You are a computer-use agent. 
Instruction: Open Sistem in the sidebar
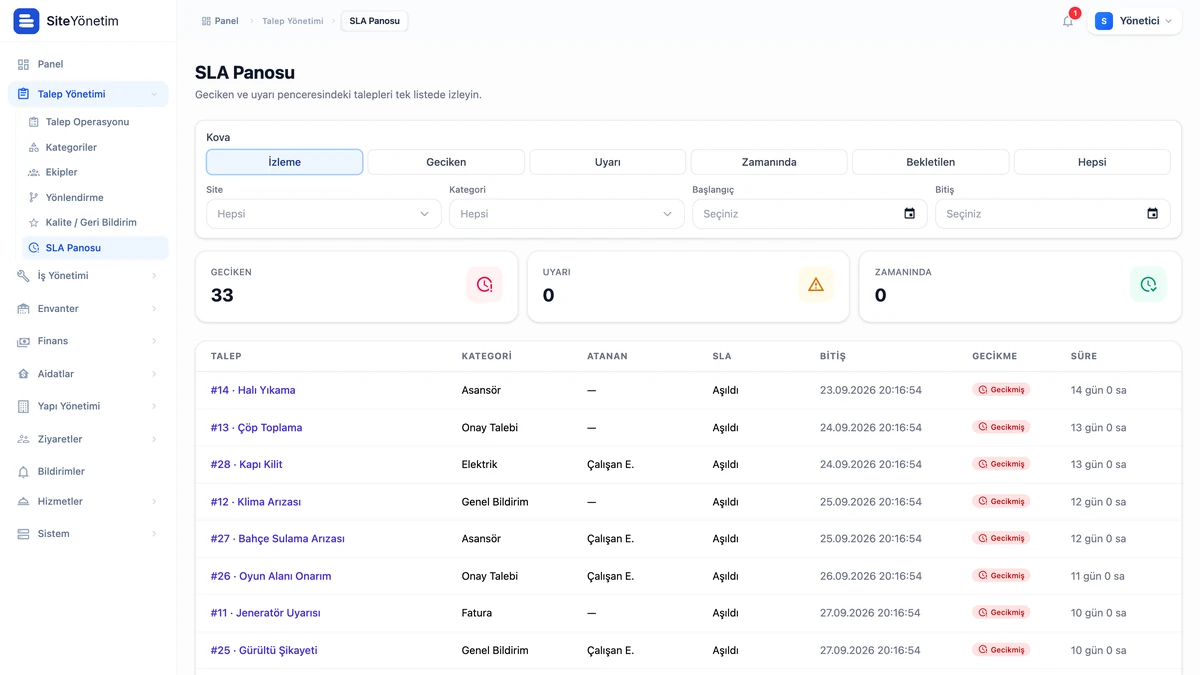click(x=88, y=534)
